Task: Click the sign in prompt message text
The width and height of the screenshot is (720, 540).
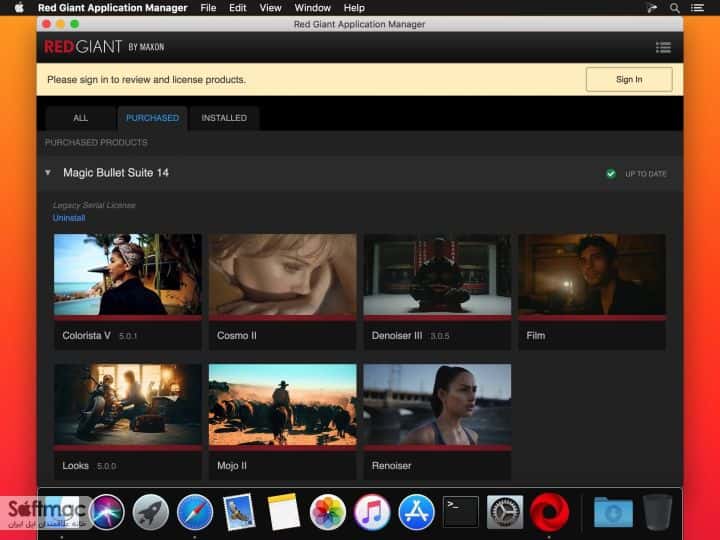Action: pos(146,79)
